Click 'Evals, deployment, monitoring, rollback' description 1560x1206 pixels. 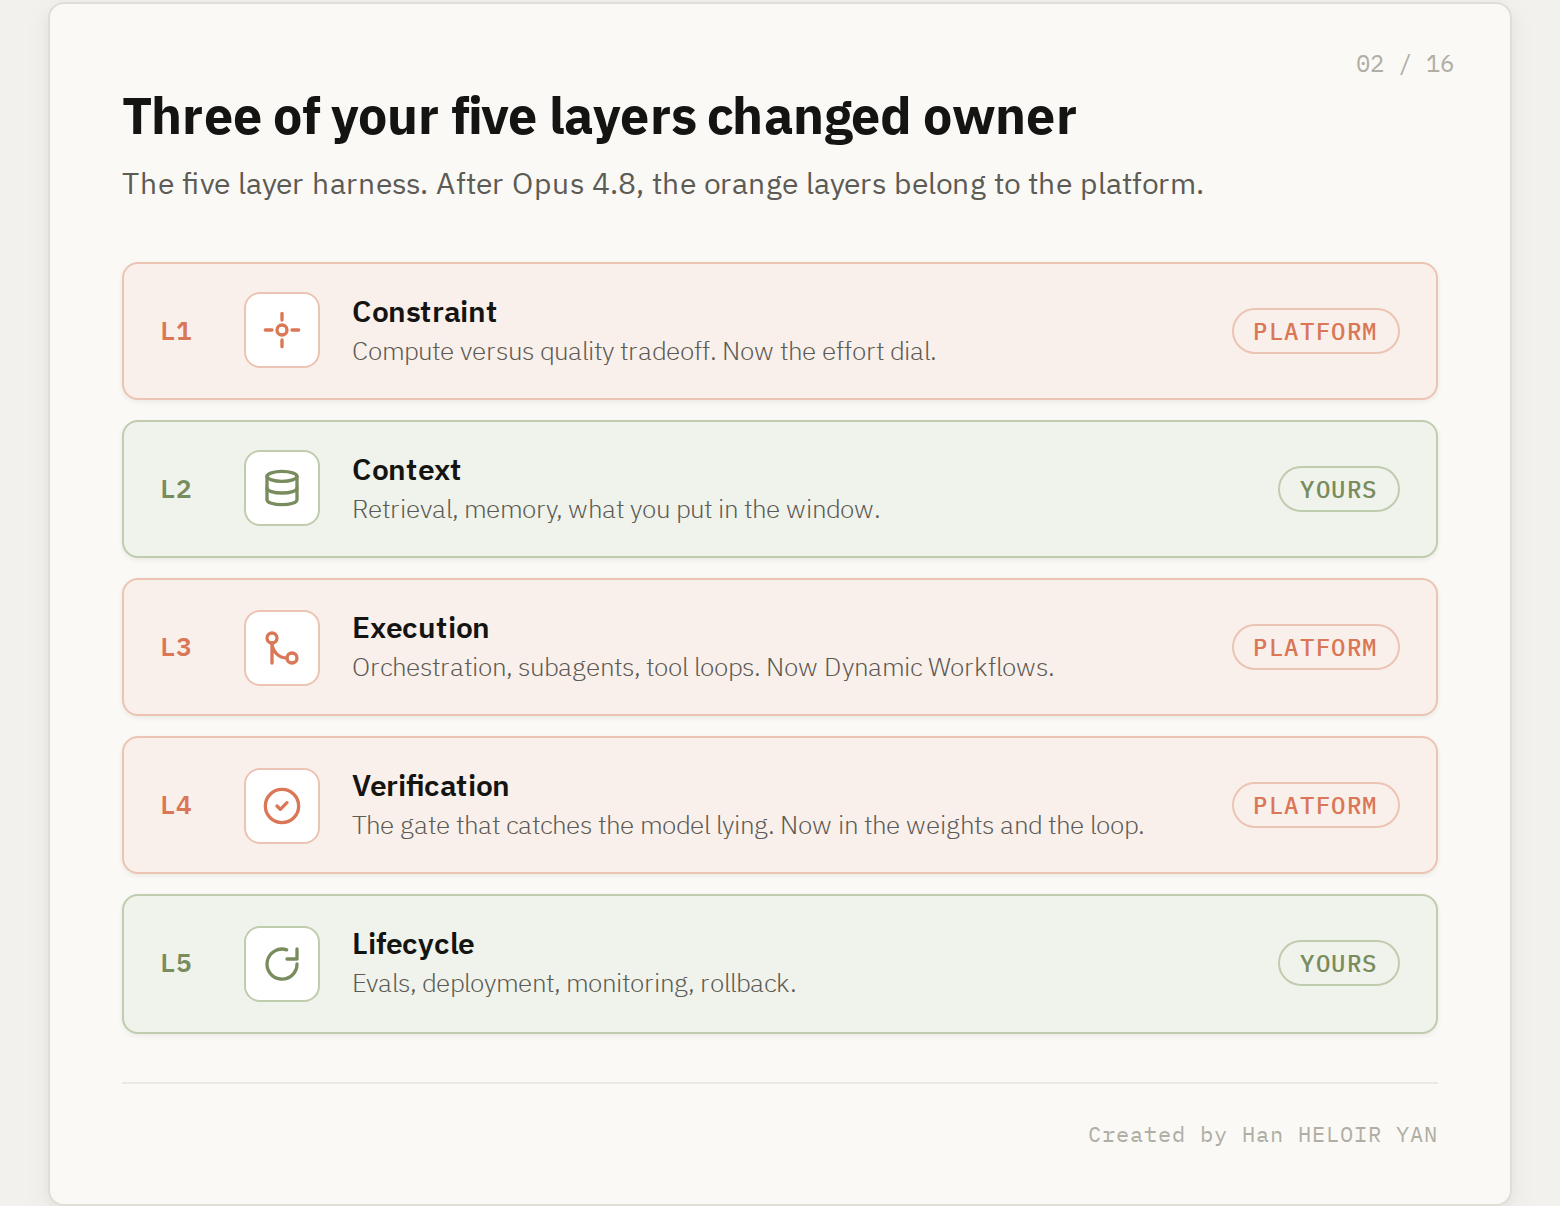coord(574,984)
